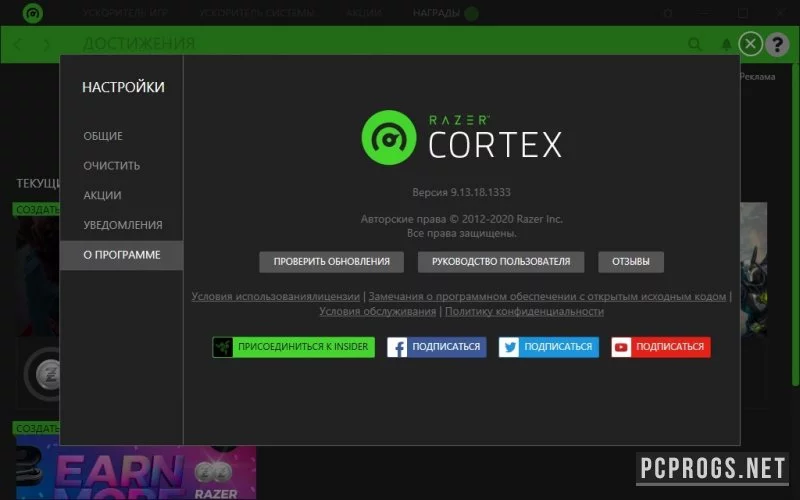This screenshot has height=500, width=800.
Task: Close the settings dialog with X icon
Action: coord(751,44)
